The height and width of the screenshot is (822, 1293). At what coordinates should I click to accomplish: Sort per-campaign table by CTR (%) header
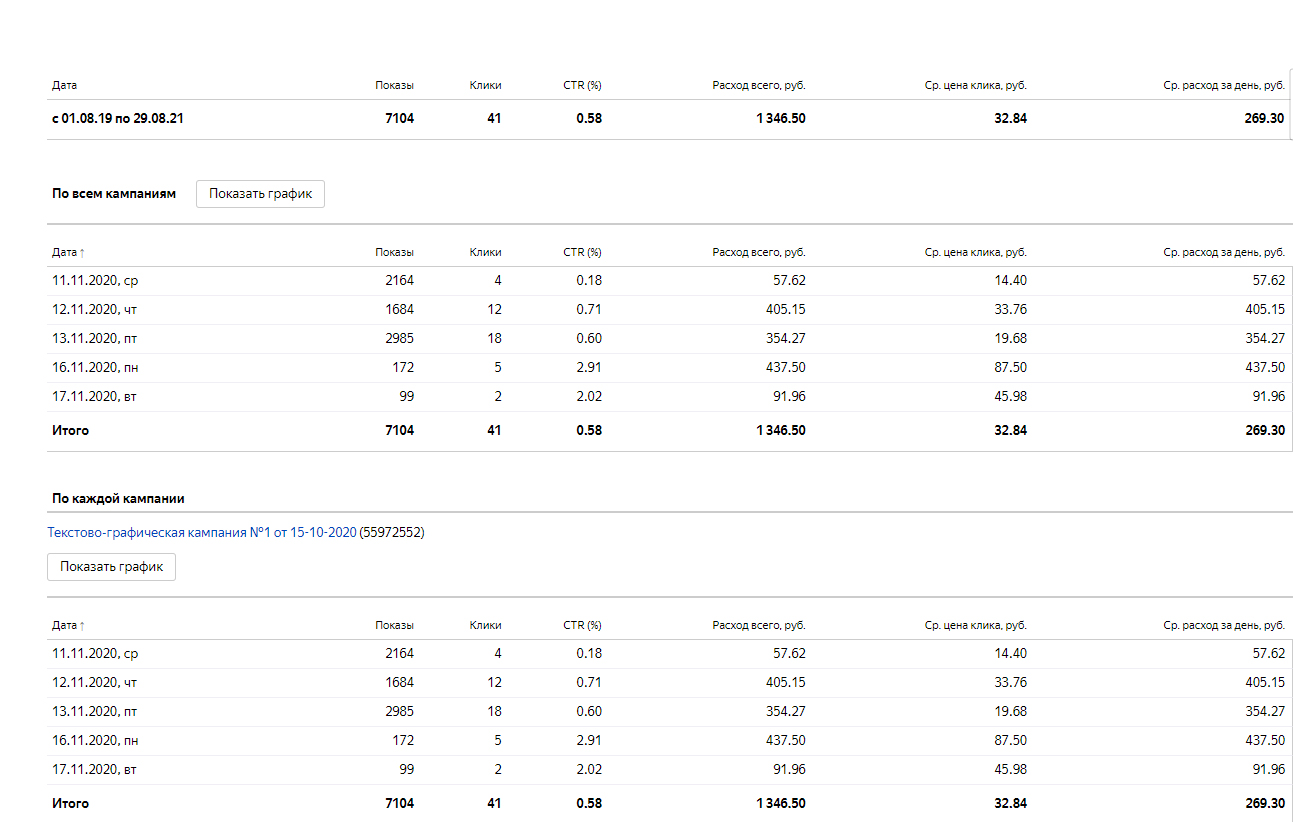click(582, 626)
